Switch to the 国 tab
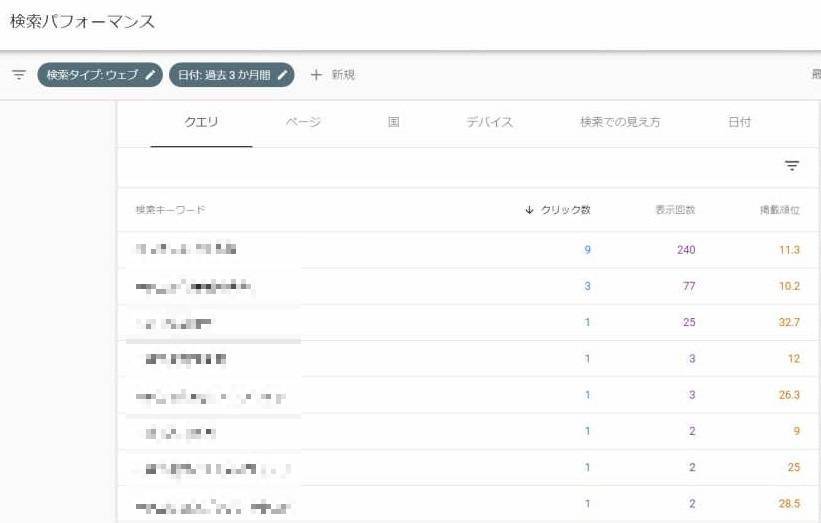 394,123
